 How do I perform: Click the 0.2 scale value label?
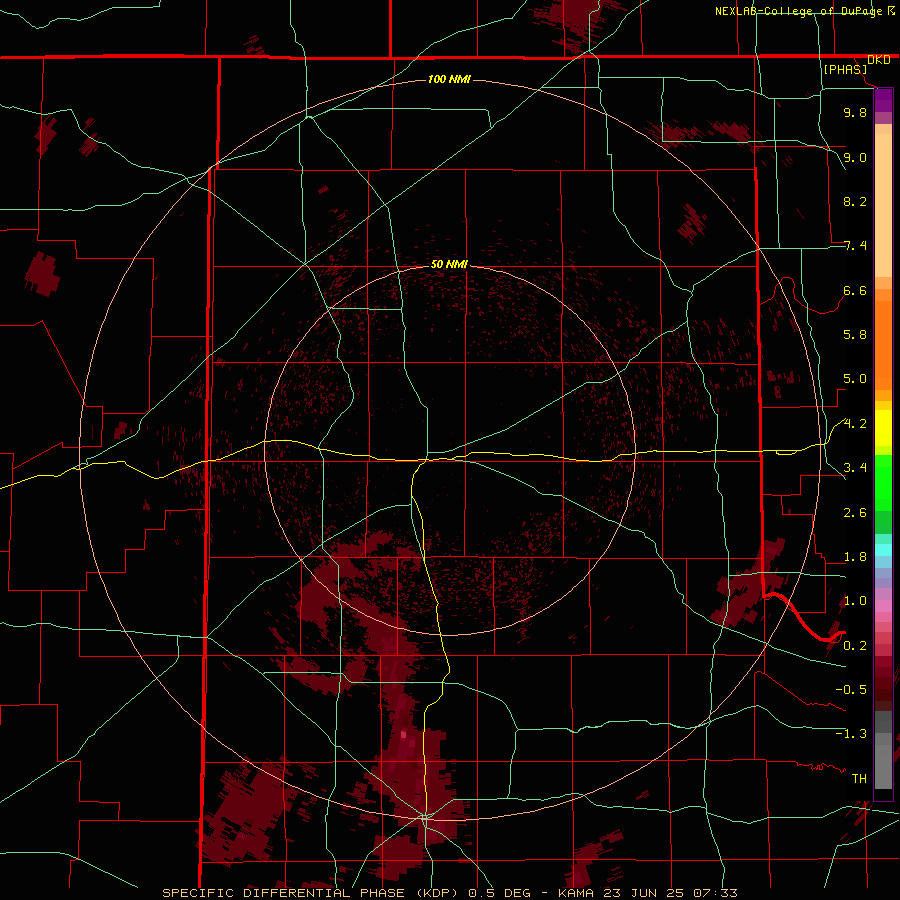click(x=855, y=646)
